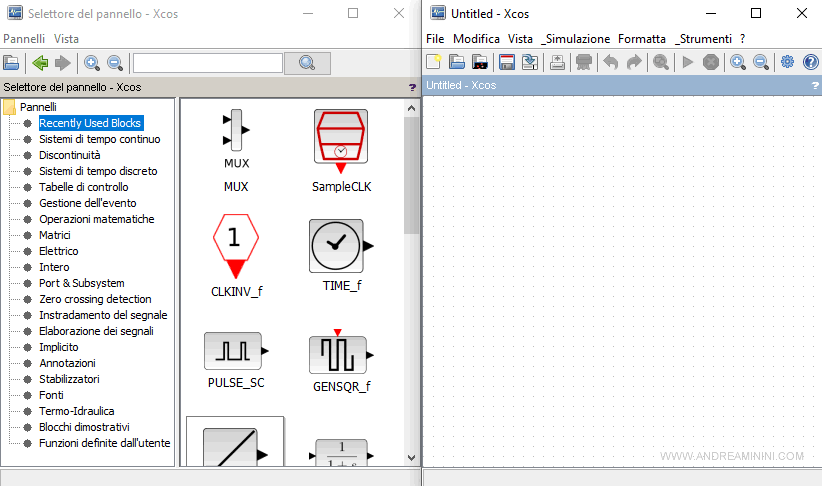Screen dimensions: 822x486
Task: Start the simulation with play button
Action: pos(687,62)
